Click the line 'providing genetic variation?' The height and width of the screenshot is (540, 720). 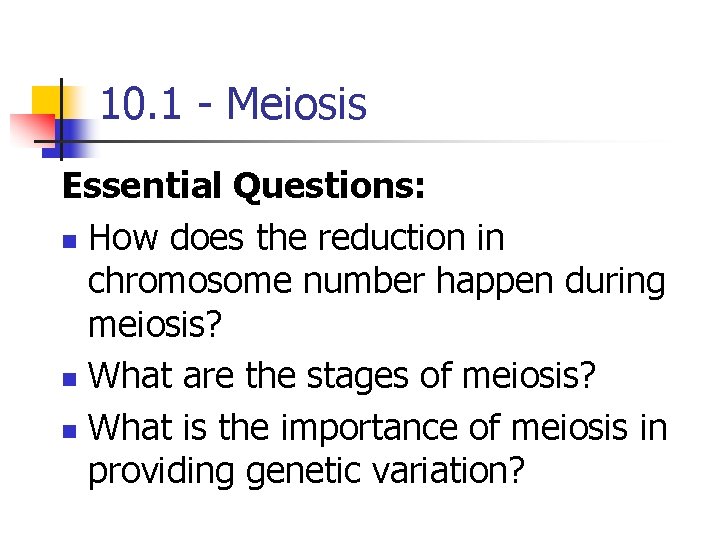point(305,471)
